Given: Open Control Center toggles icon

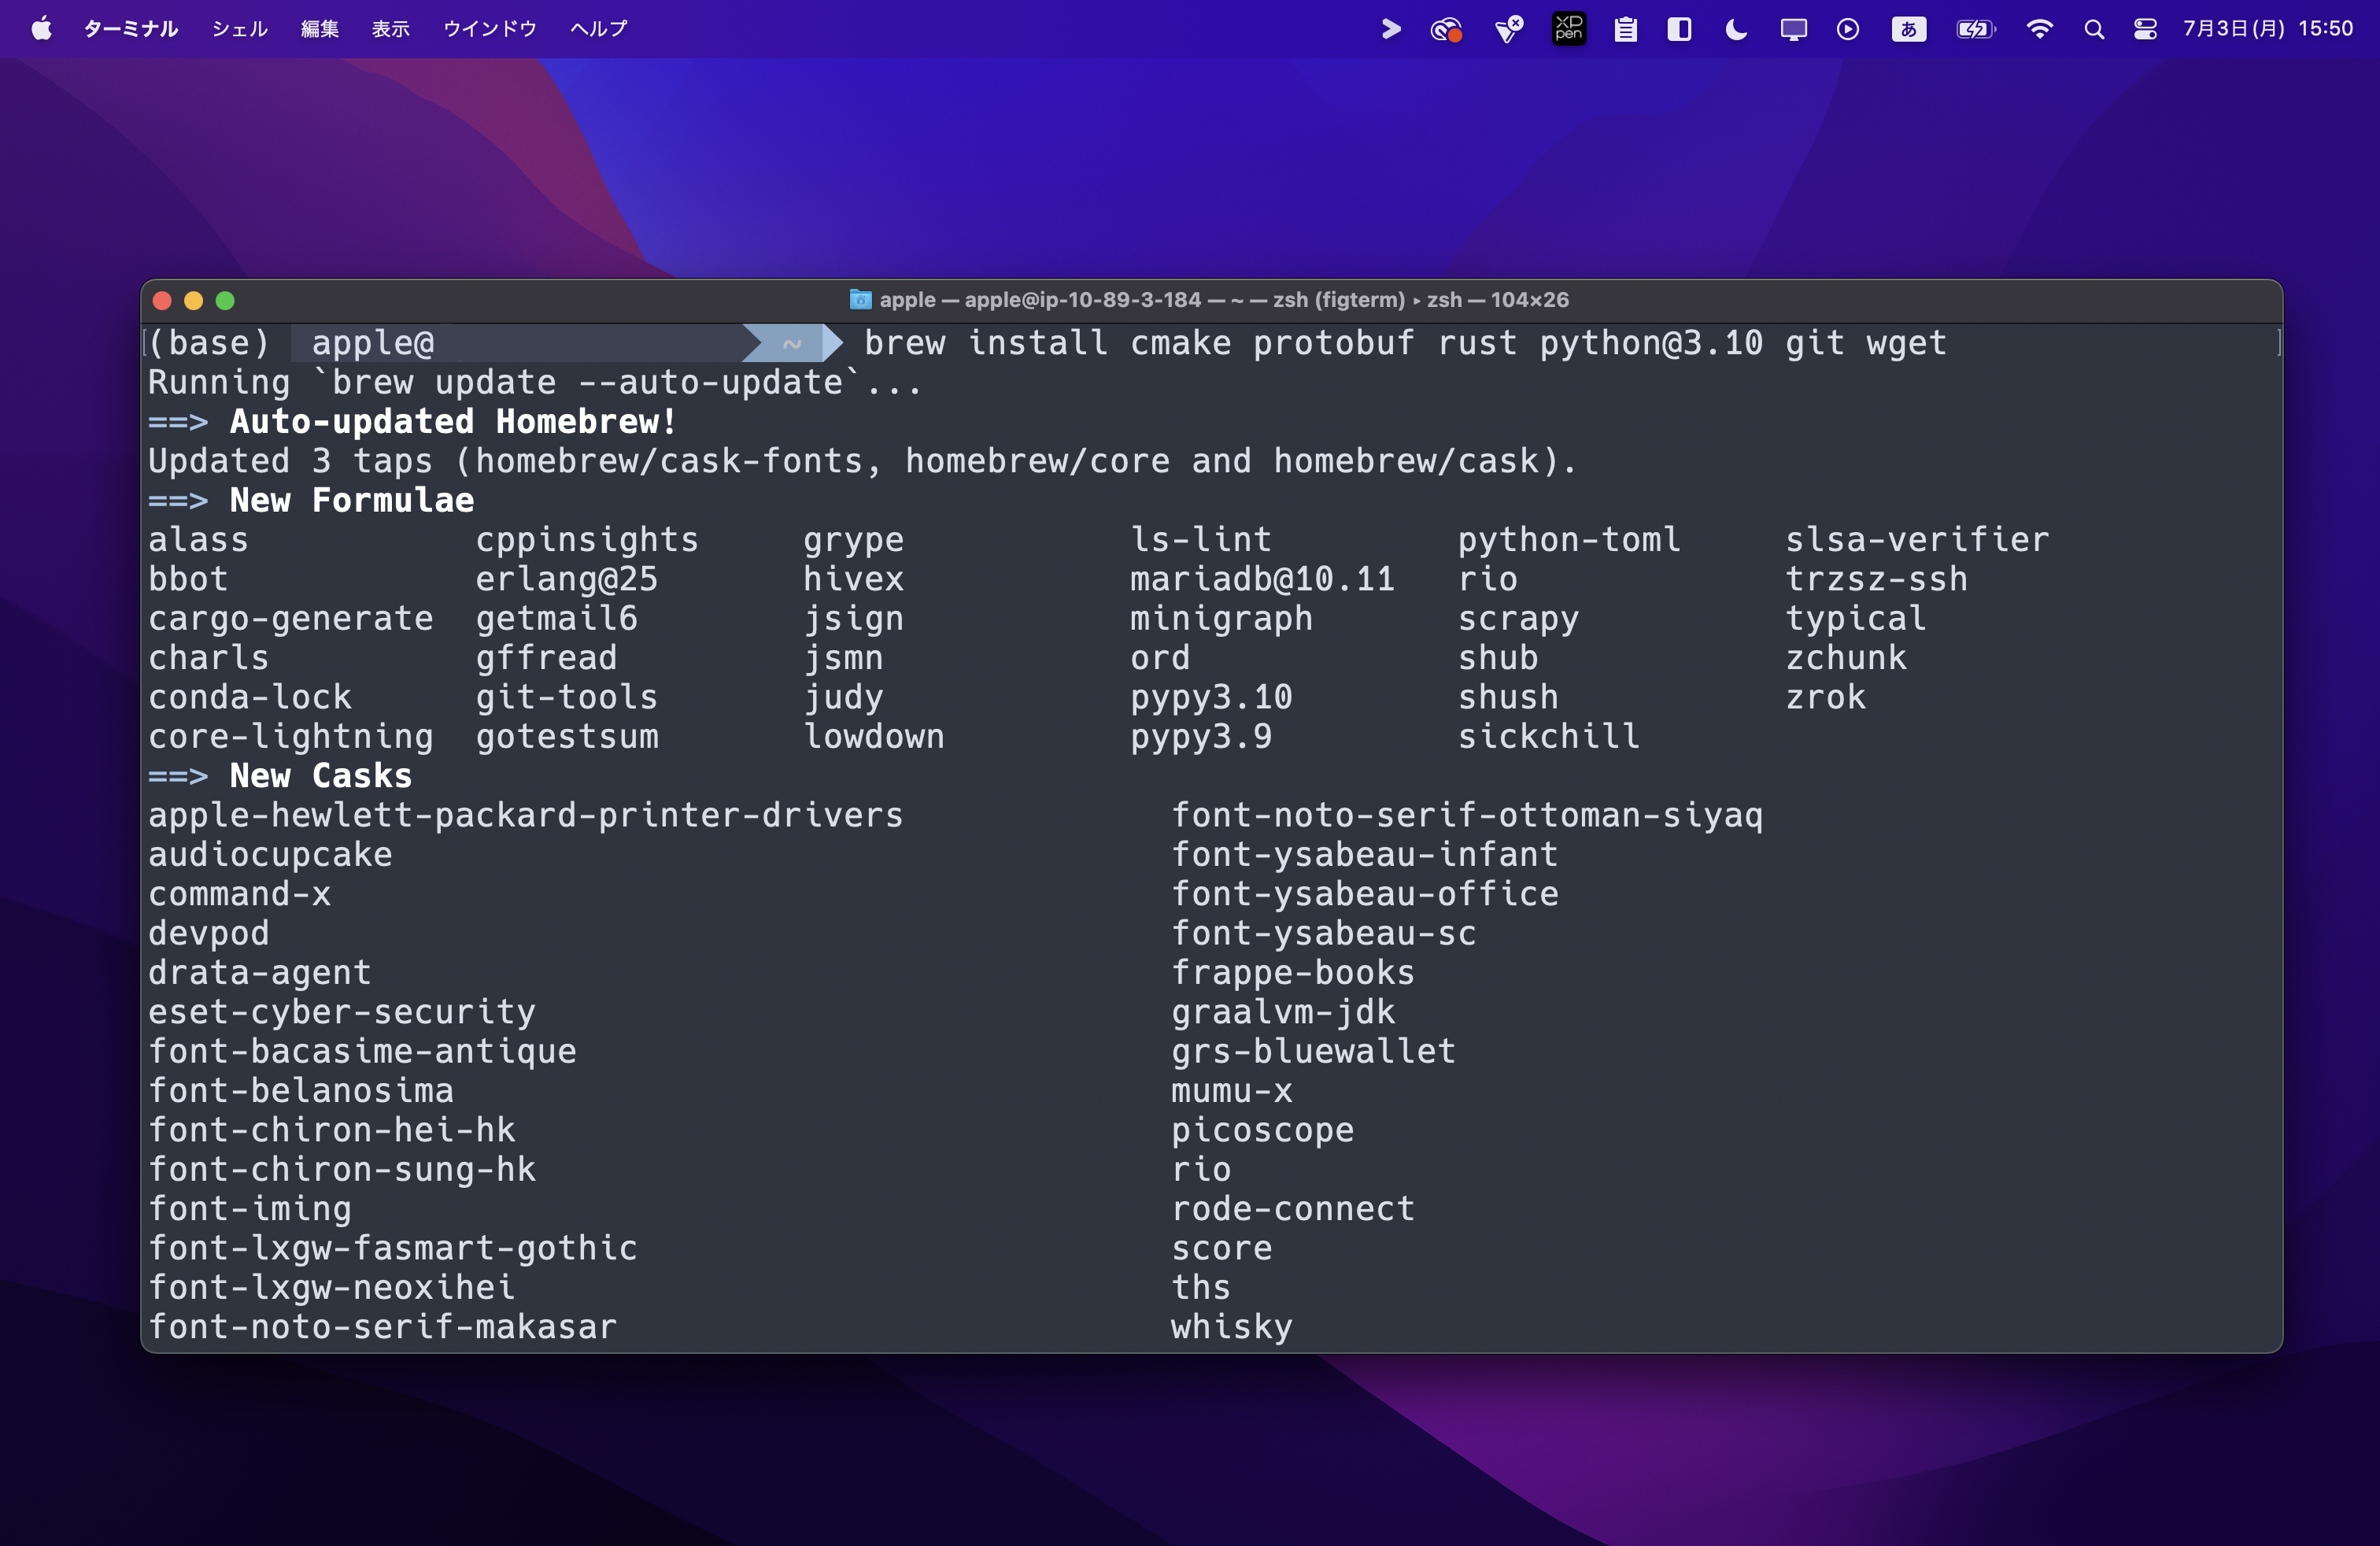Looking at the screenshot, I should tap(2145, 29).
